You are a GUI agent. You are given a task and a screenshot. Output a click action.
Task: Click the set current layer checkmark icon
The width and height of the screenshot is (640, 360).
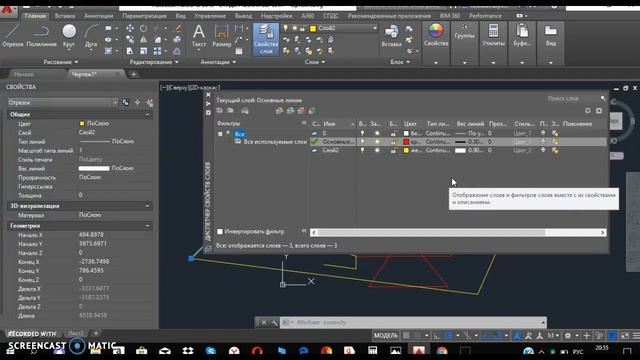click(x=312, y=111)
